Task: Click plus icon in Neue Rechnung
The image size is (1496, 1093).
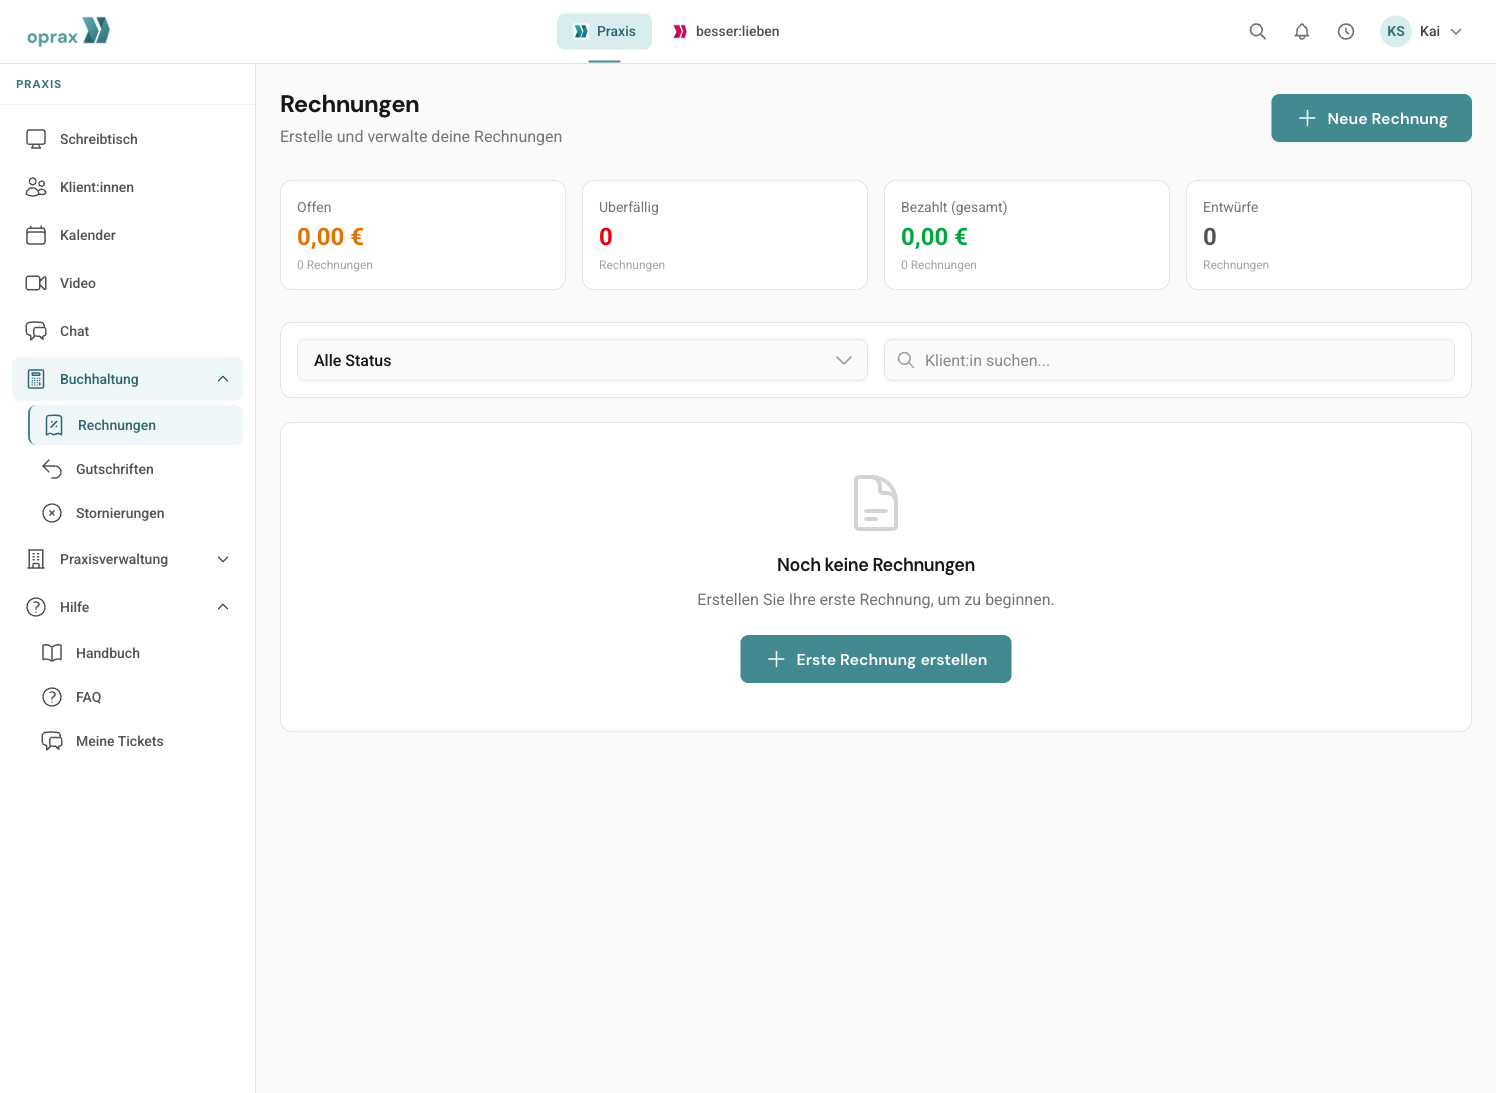Action: click(1307, 118)
